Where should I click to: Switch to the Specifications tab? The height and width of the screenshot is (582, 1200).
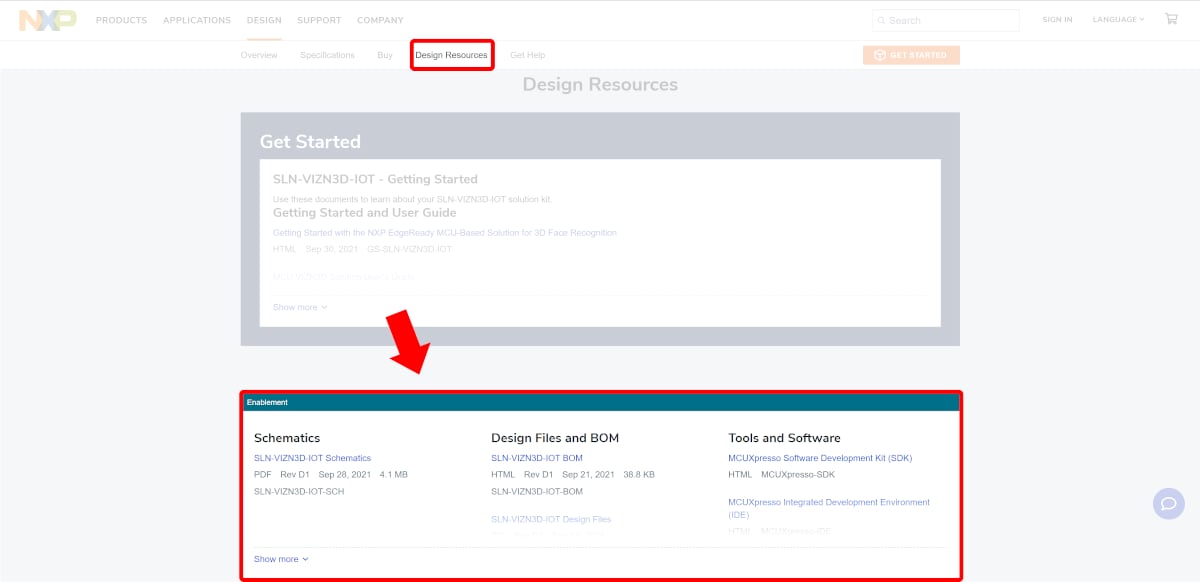coord(327,55)
